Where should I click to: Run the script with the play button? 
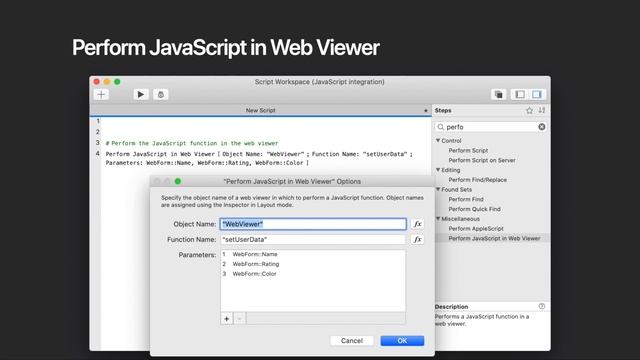pos(141,95)
